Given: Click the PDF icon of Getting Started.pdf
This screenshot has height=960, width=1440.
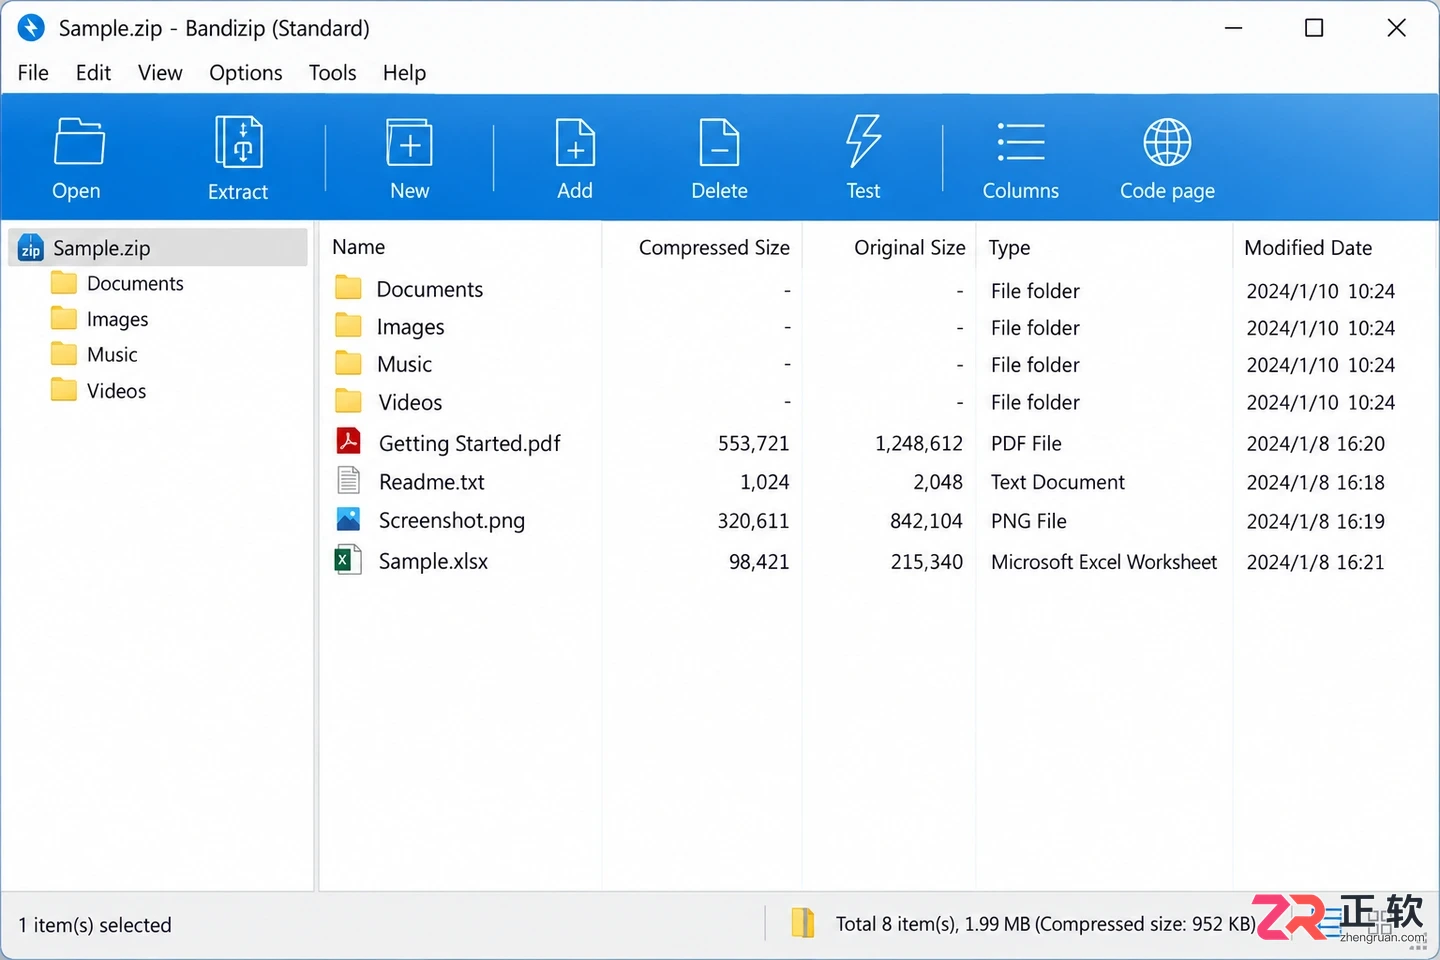Looking at the screenshot, I should [348, 441].
